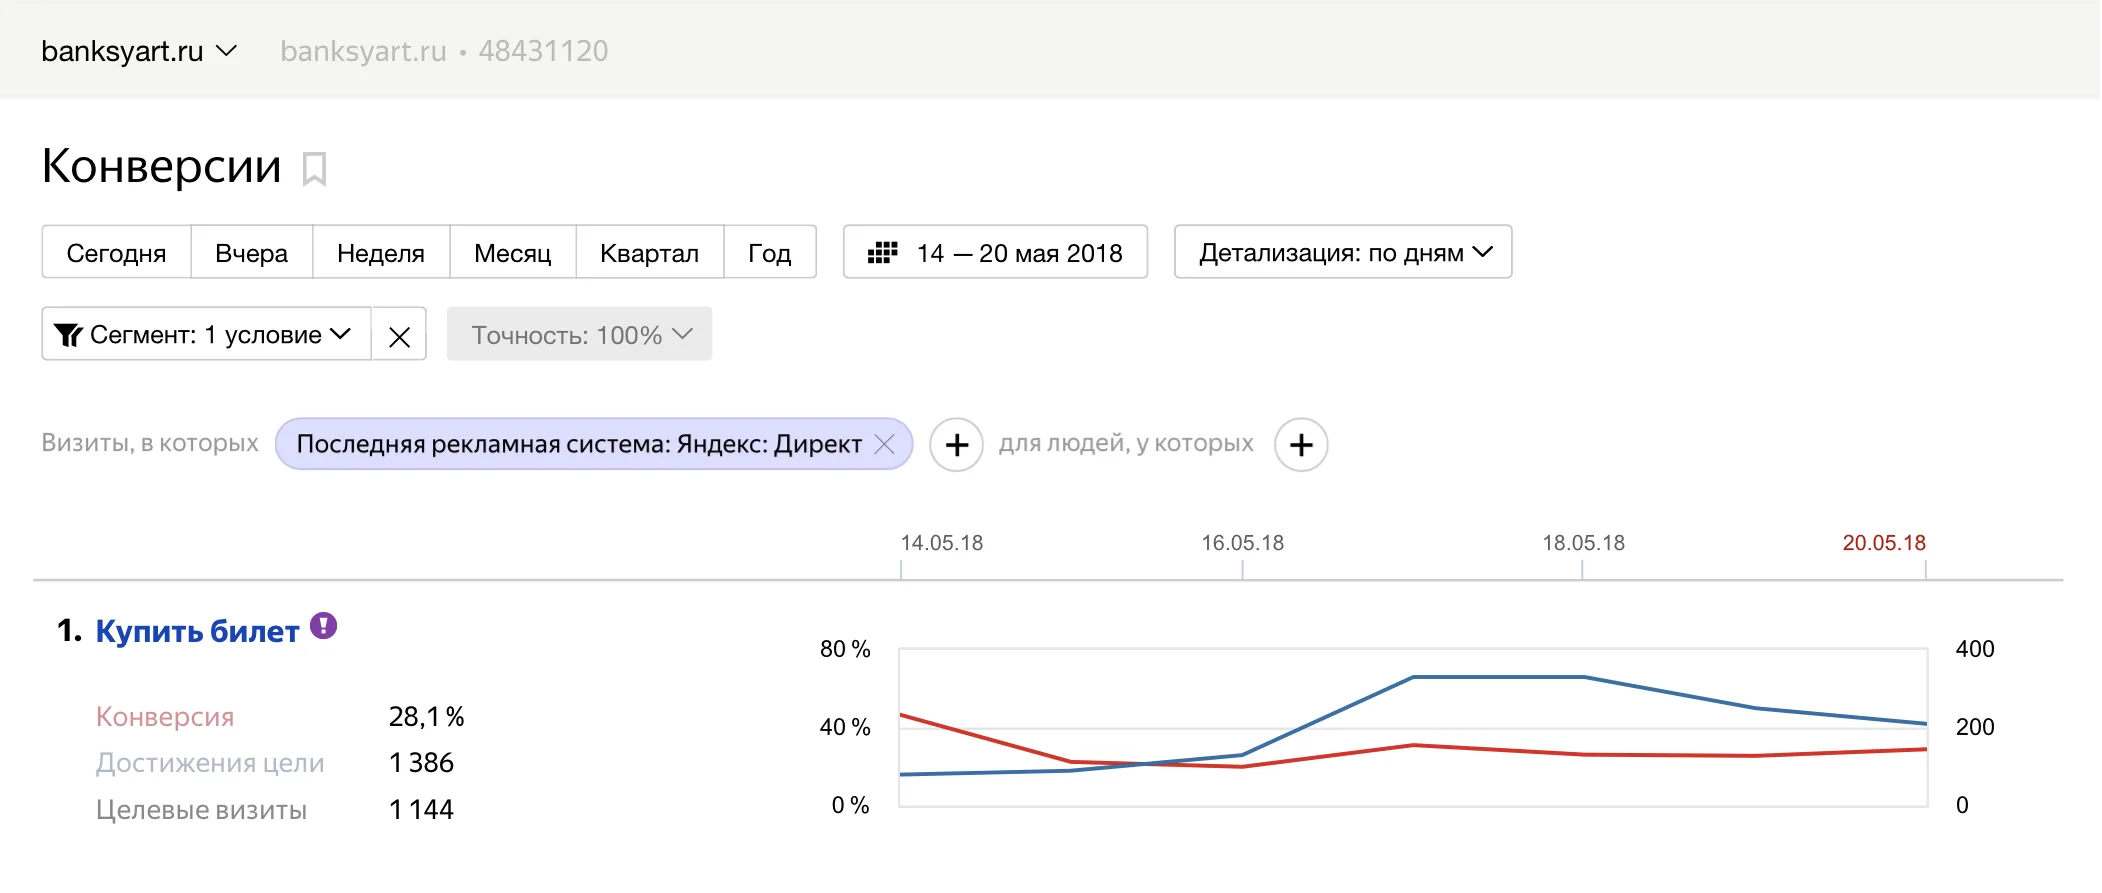Remove the Яндекс: Директ filter chip

(x=884, y=444)
